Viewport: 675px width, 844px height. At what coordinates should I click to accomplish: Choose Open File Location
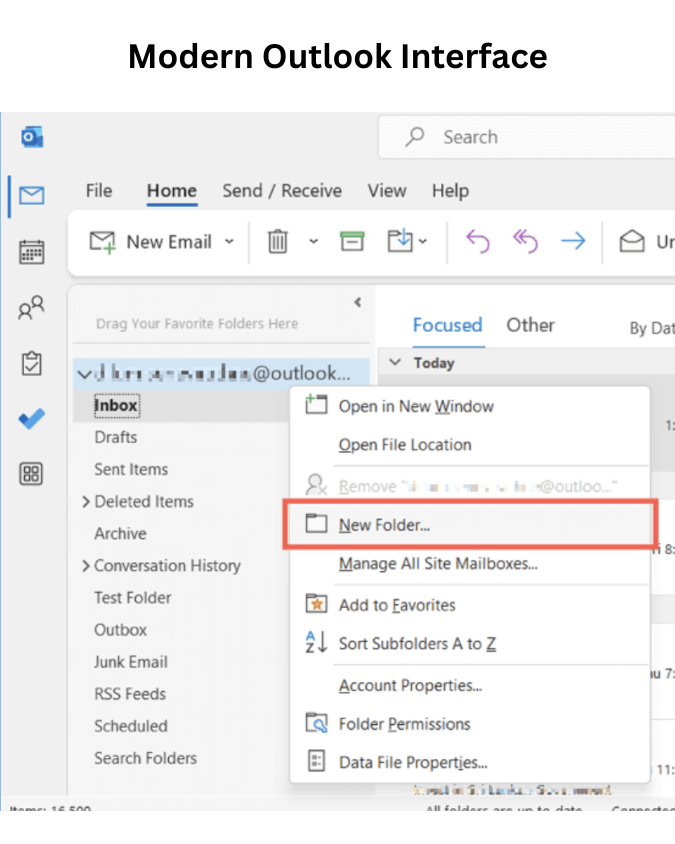tap(470, 445)
